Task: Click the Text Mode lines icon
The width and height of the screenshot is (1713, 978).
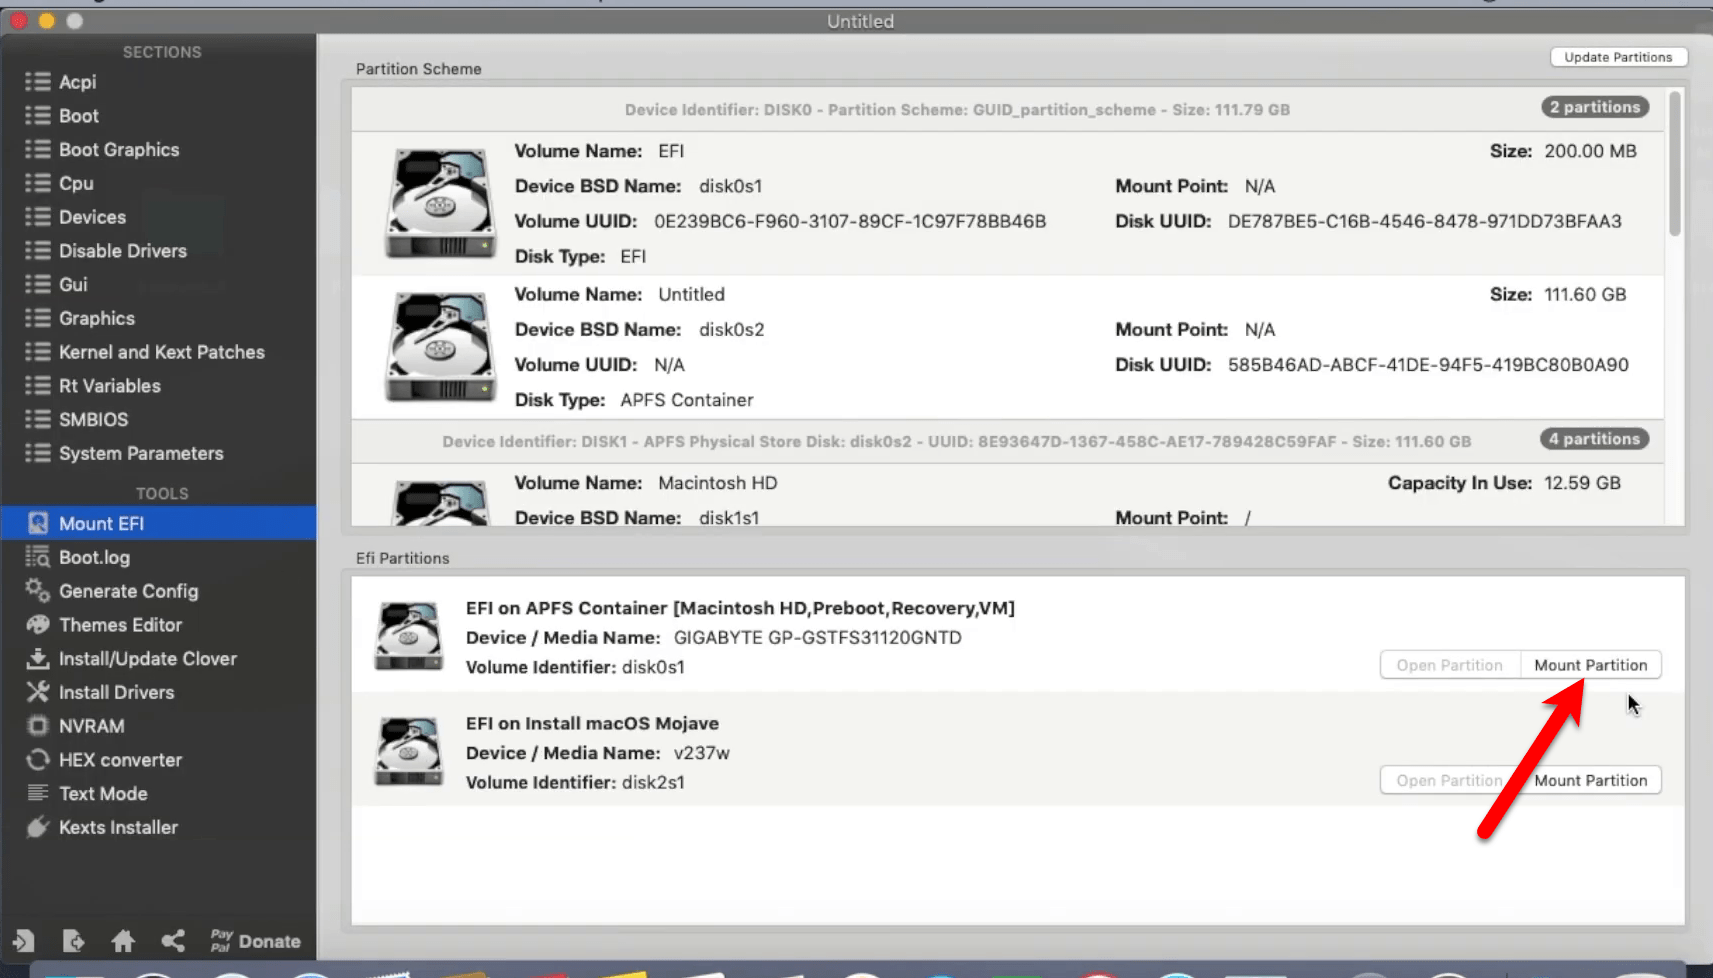Action: [38, 793]
